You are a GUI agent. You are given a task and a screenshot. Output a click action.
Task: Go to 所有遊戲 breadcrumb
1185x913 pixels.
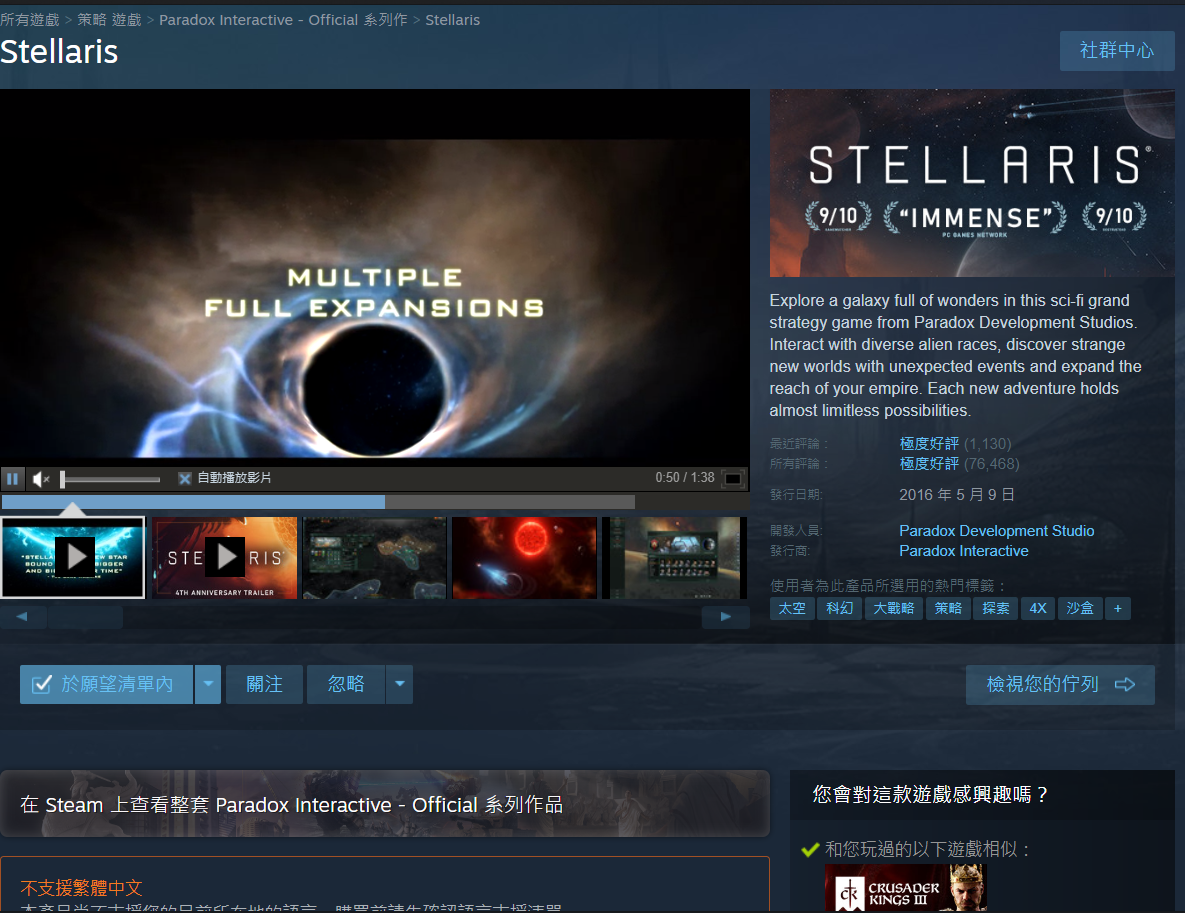[x=29, y=20]
